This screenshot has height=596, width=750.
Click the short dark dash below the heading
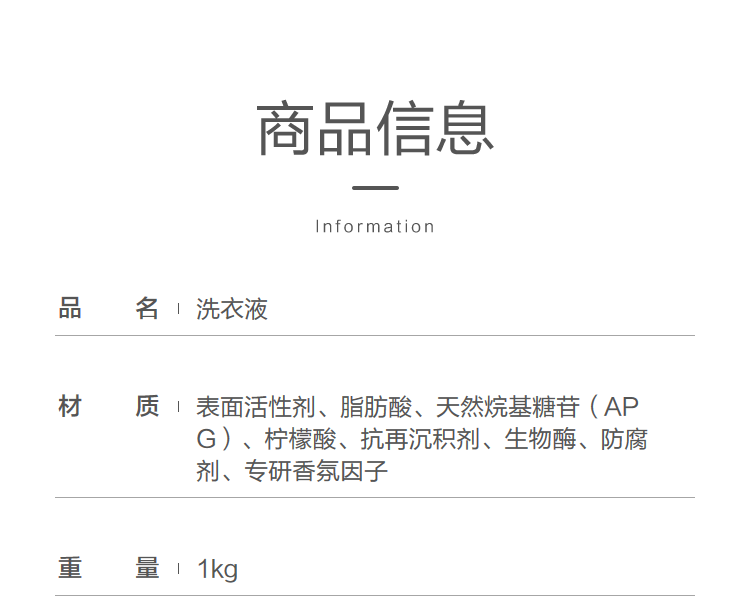click(x=375, y=187)
